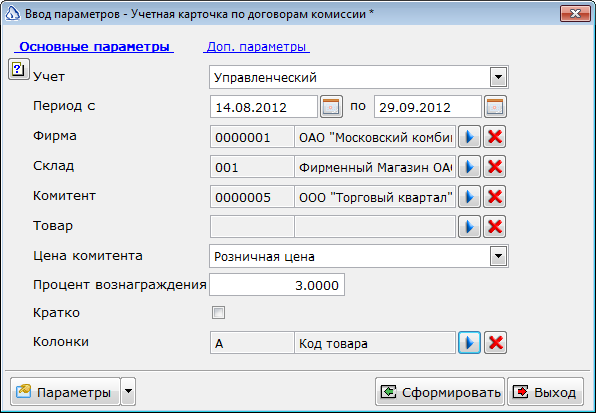The width and height of the screenshot is (596, 413).
Task: Open selection list for Комитент field
Action: pyautogui.click(x=469, y=197)
